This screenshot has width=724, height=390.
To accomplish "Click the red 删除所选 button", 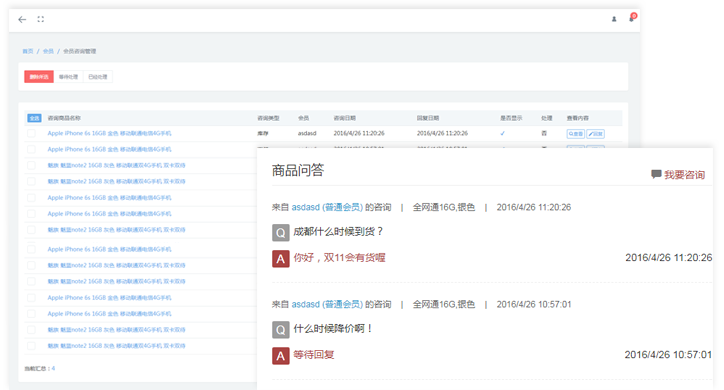I will point(39,77).
